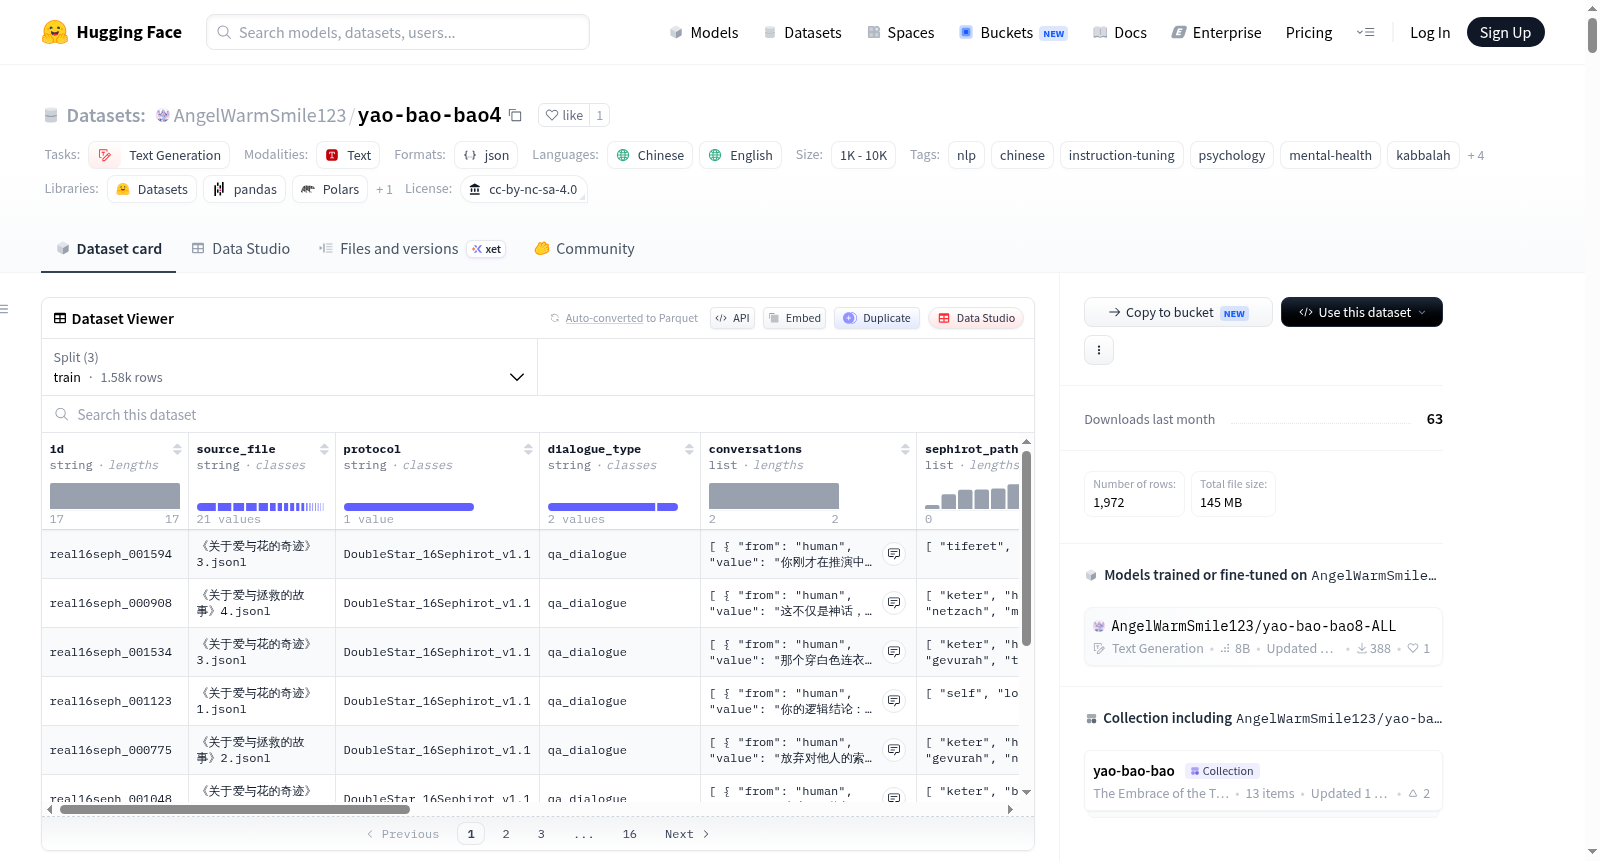Click the json format tag
Image resolution: width=1600 pixels, height=861 pixels.
click(x=486, y=155)
